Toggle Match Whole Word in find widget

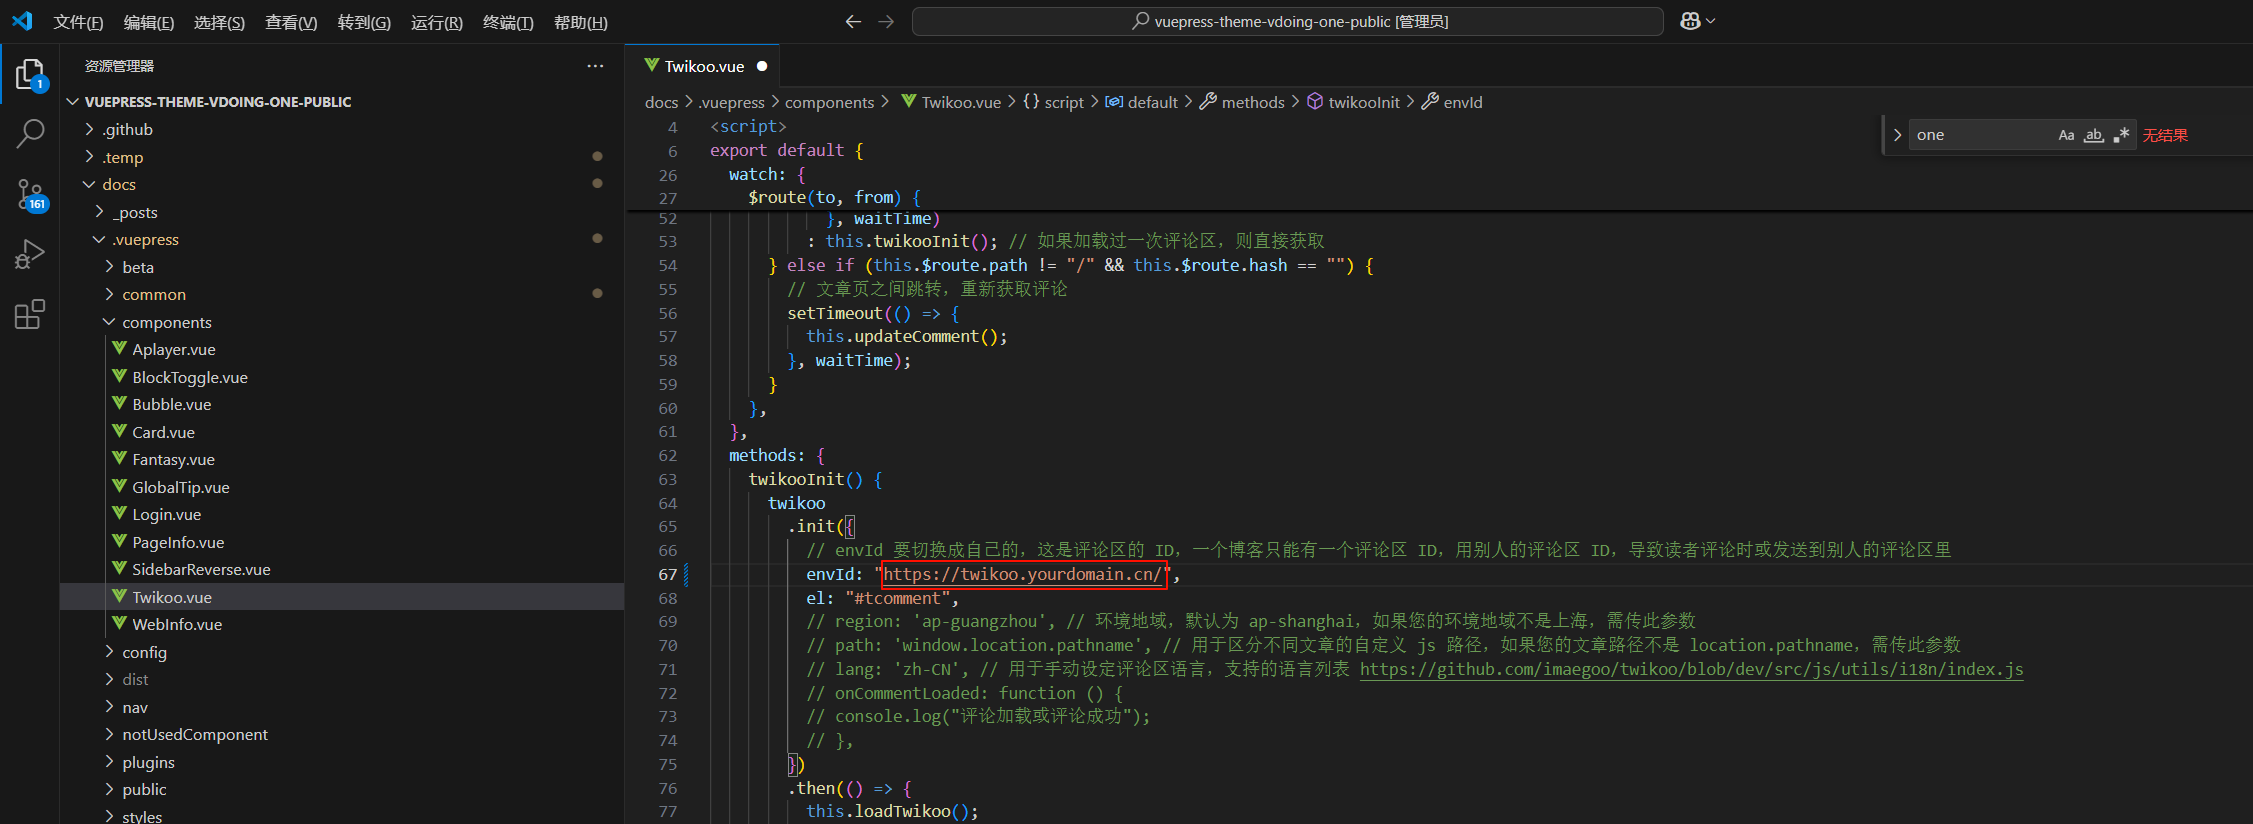pos(2093,135)
